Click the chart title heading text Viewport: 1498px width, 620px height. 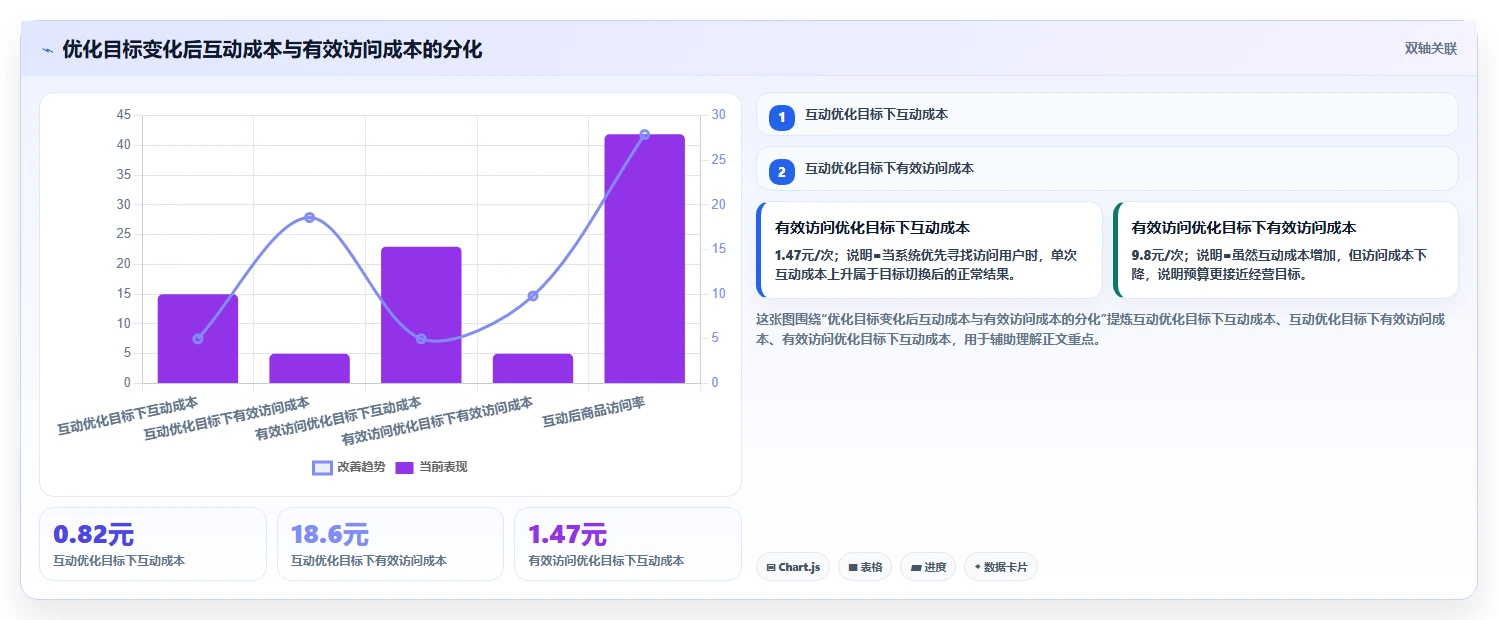coord(272,49)
